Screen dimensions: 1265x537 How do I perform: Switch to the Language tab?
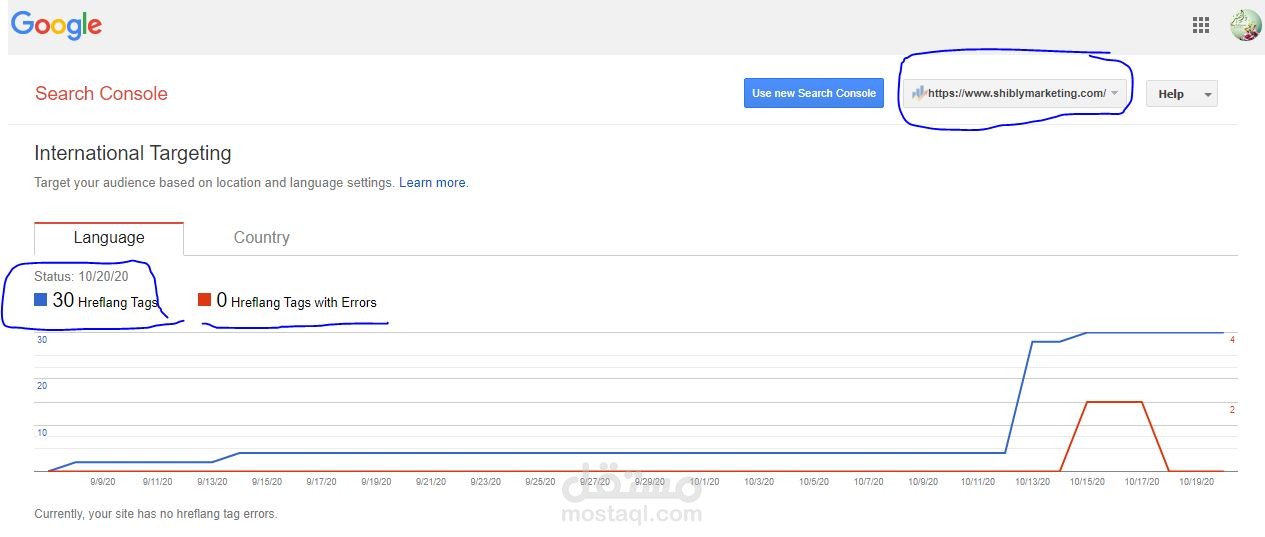click(109, 238)
